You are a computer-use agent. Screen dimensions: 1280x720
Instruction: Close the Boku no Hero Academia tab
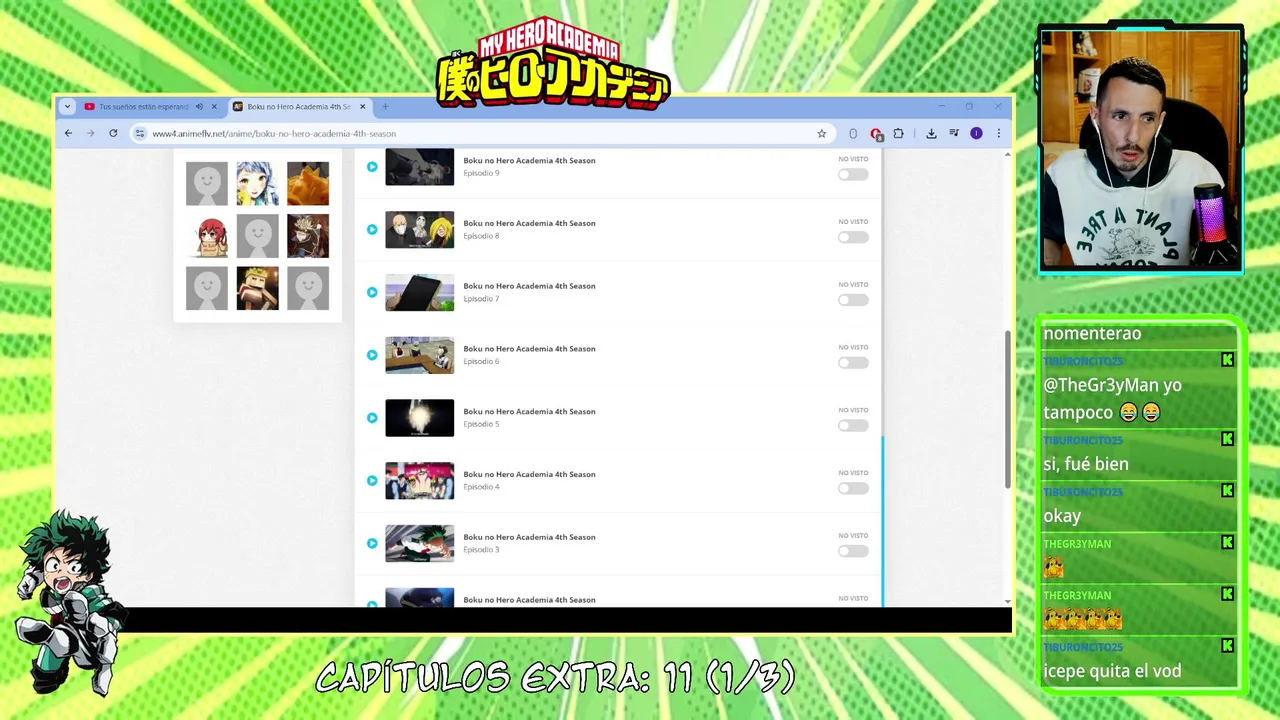point(363,107)
